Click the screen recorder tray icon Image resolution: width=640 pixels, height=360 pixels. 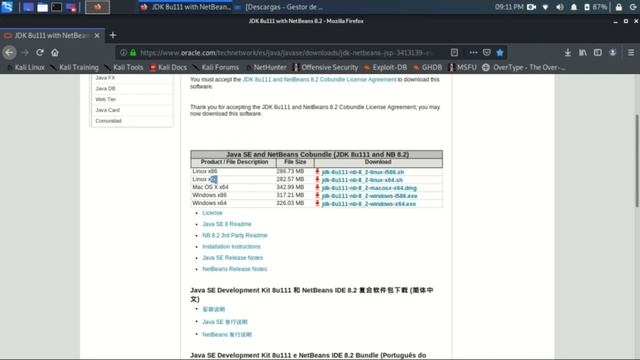(x=531, y=7)
